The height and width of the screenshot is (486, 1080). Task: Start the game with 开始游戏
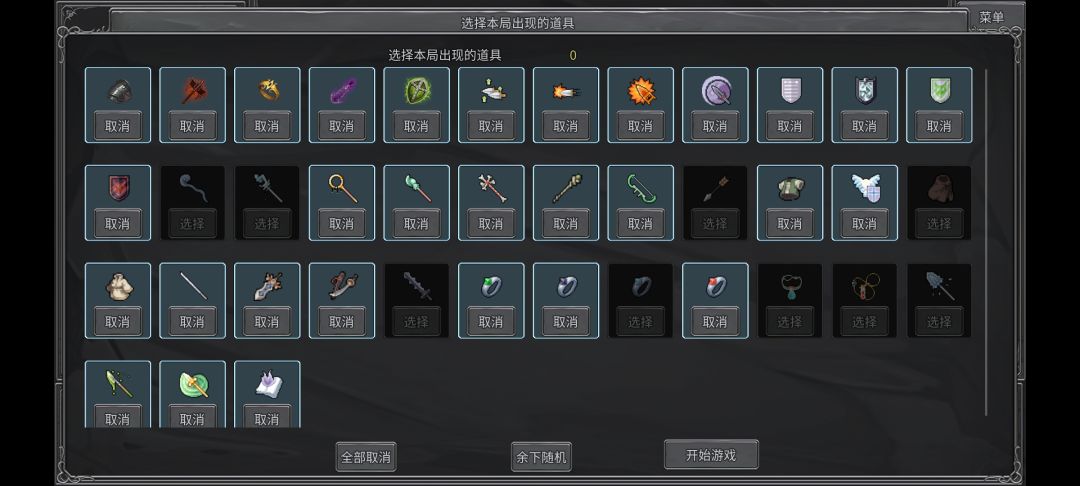(711, 455)
